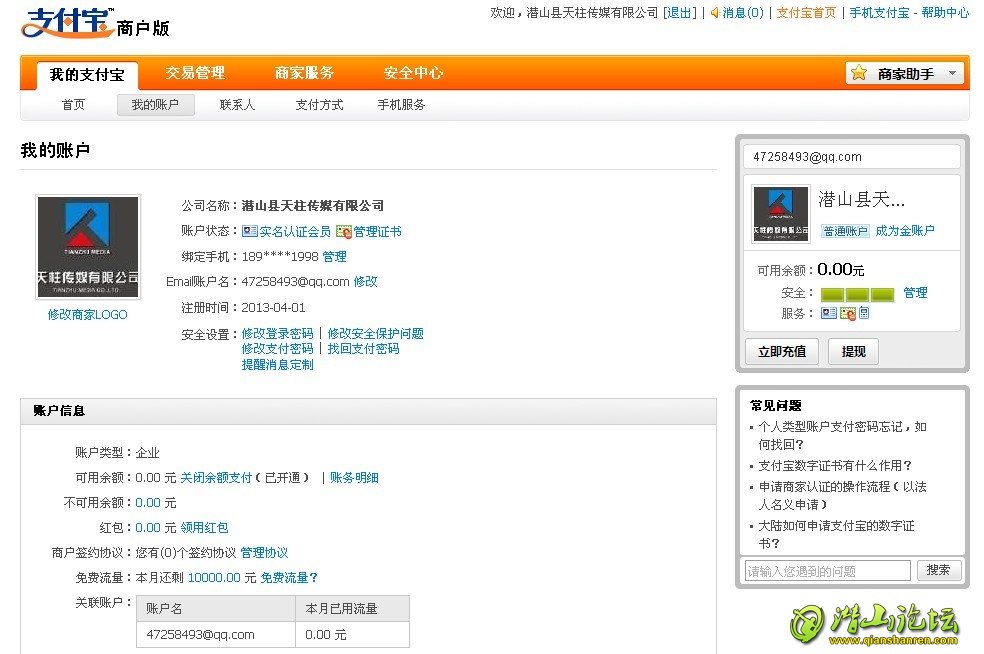The width and height of the screenshot is (984, 654).
Task: Open the 联系人 sub-navigation item
Action: click(x=237, y=105)
